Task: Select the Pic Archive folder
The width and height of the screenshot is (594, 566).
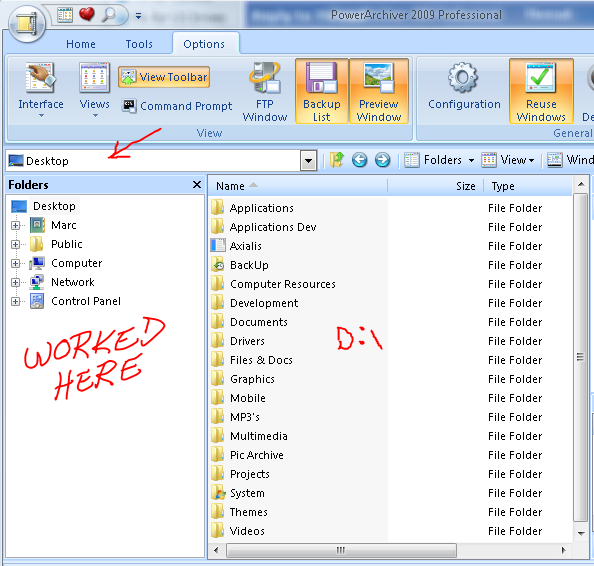Action: [257, 455]
